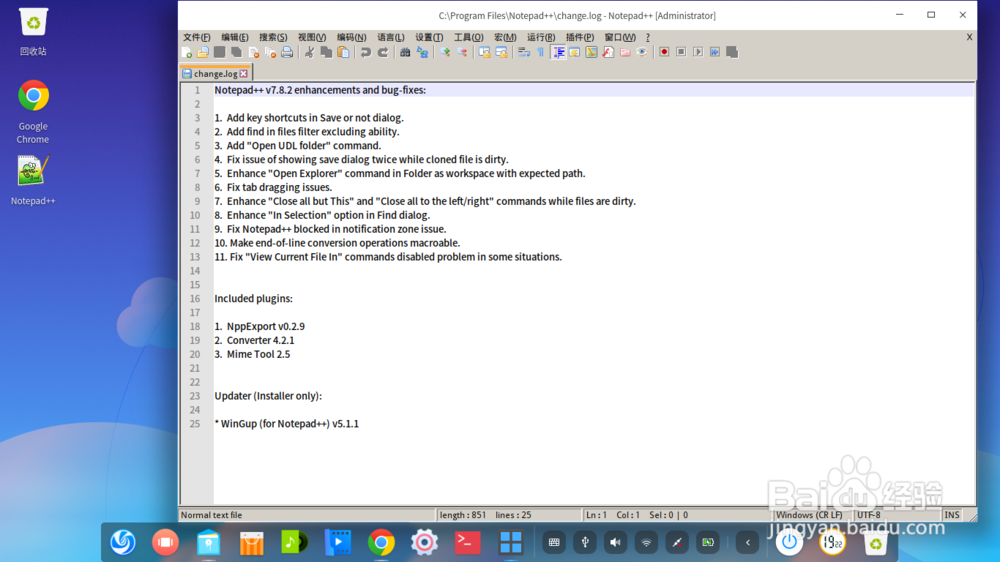Click the Cut scissors icon
Screen dimensions: 1000x562
click(309, 52)
